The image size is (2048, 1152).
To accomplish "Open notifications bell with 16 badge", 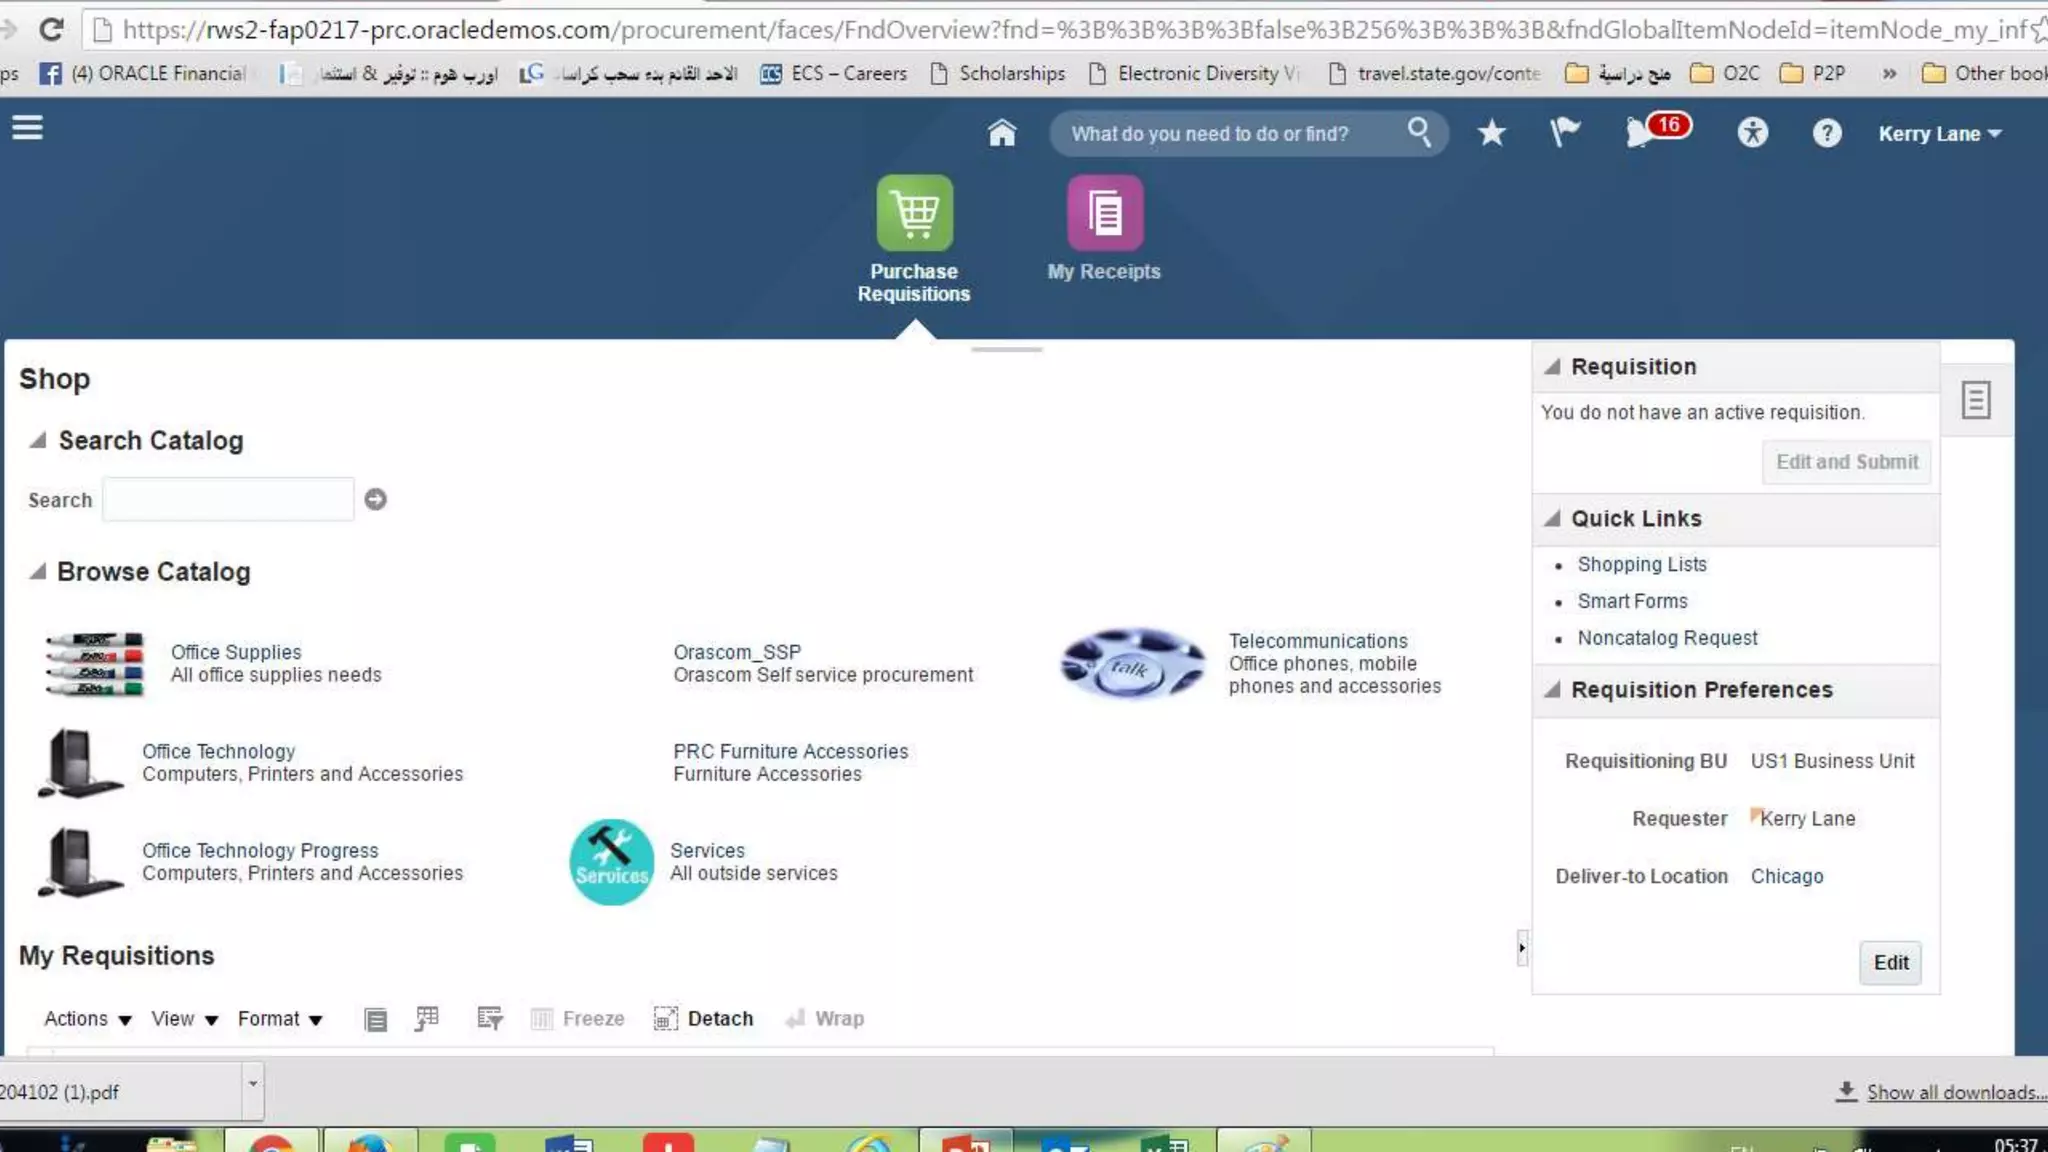I will [x=1656, y=131].
